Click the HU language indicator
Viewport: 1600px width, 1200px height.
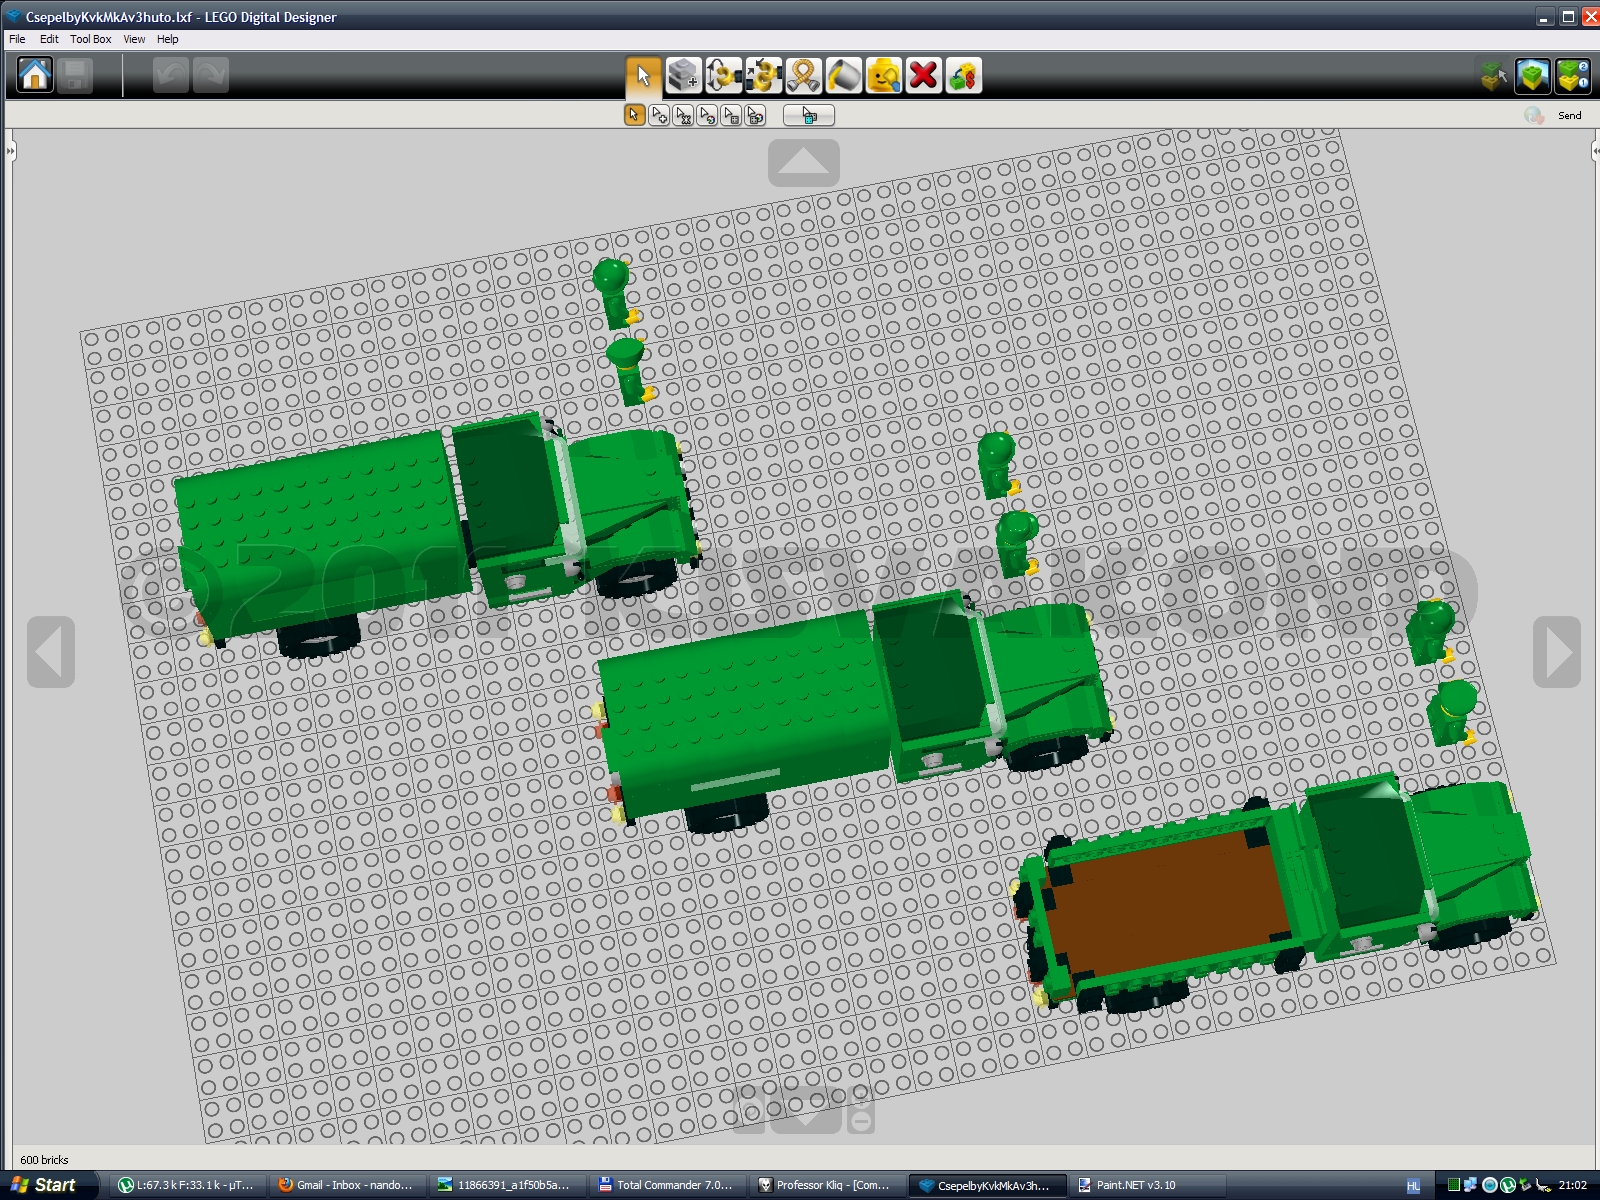[x=1413, y=1185]
